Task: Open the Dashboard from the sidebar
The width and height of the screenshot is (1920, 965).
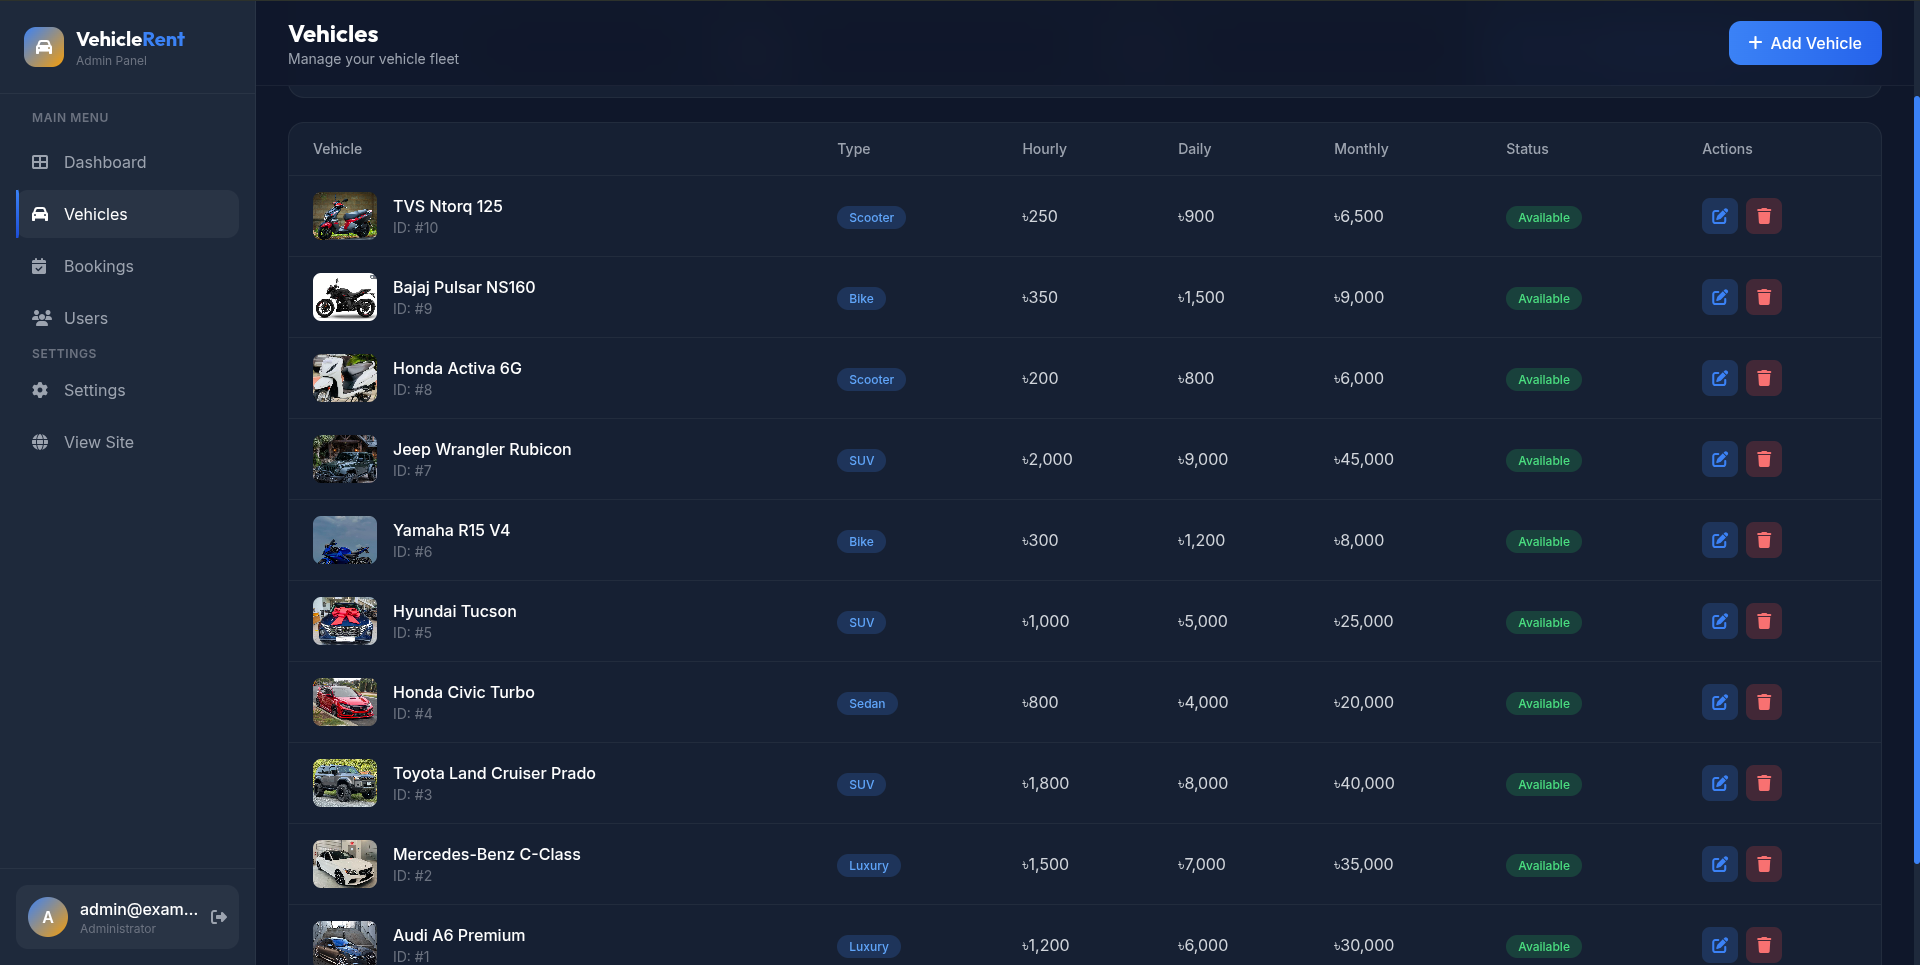Action: (105, 162)
